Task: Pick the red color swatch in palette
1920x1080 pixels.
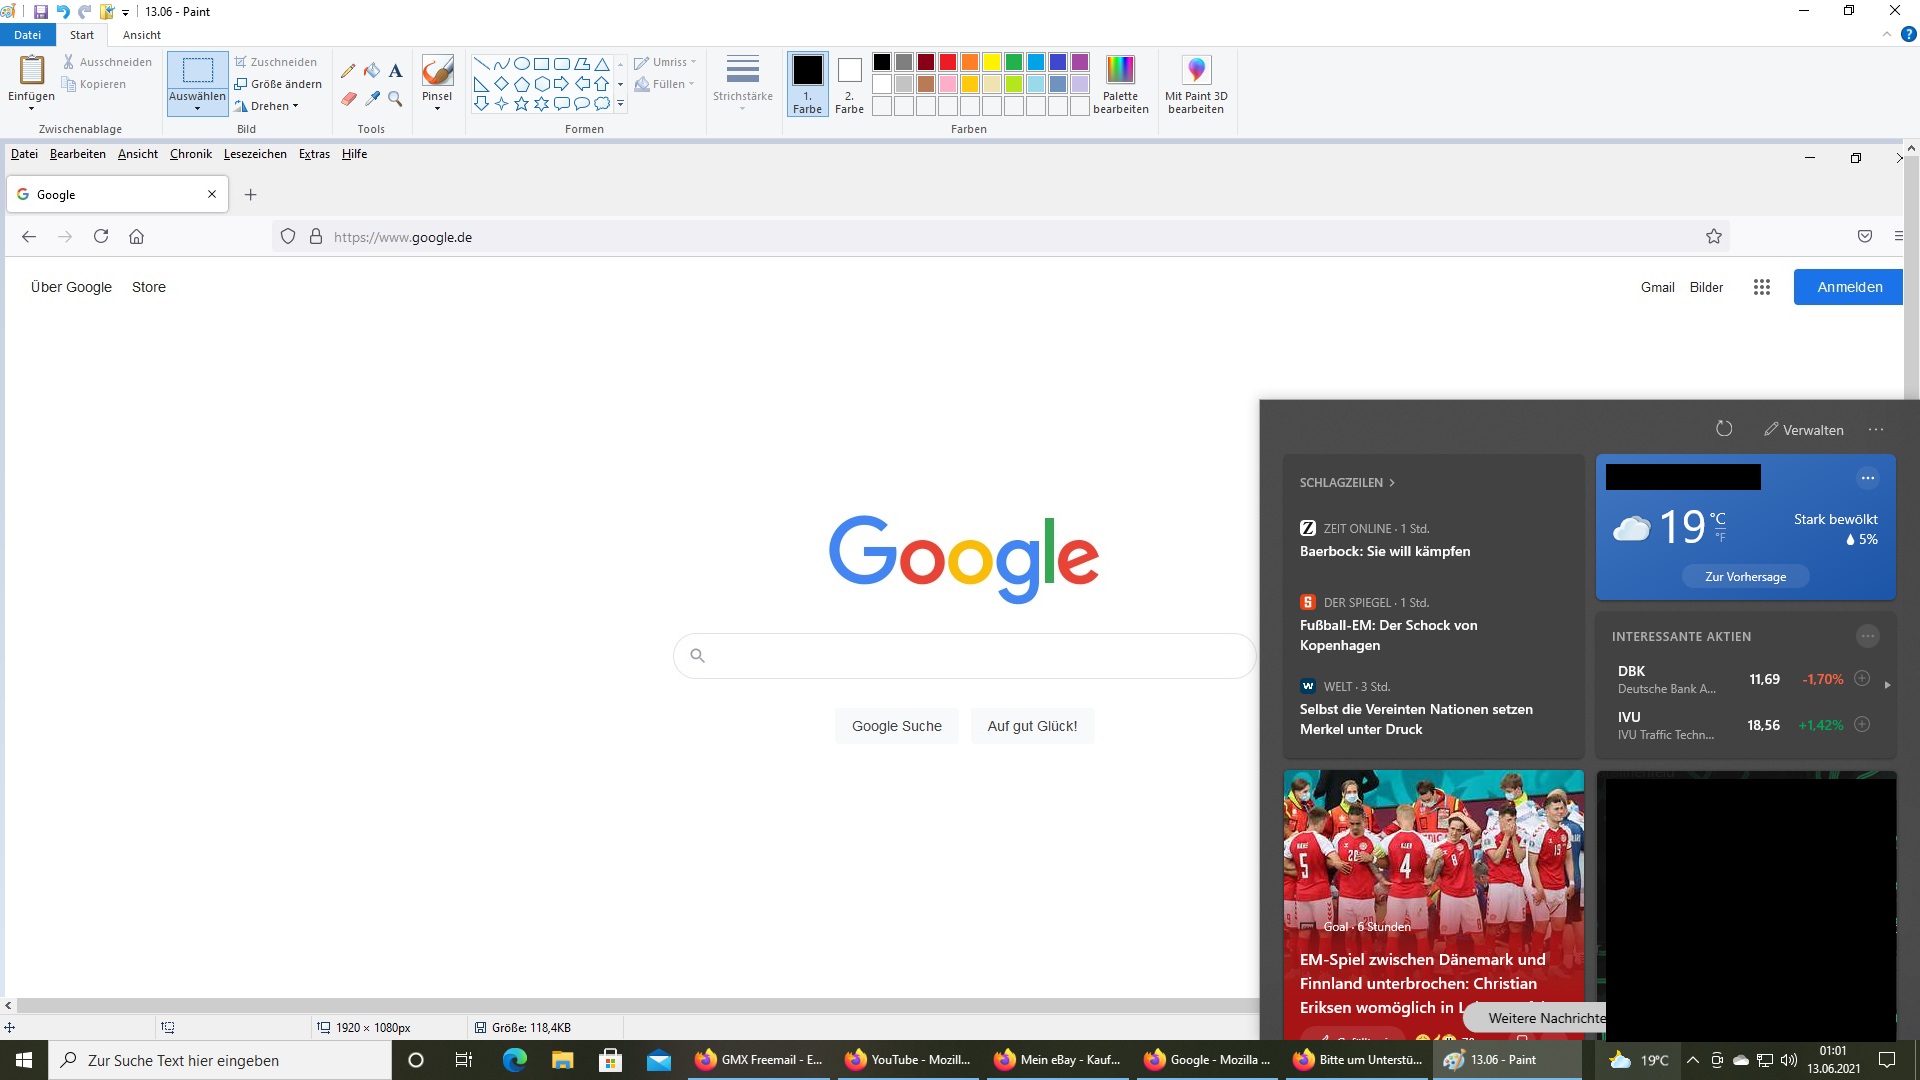Action: [x=947, y=62]
